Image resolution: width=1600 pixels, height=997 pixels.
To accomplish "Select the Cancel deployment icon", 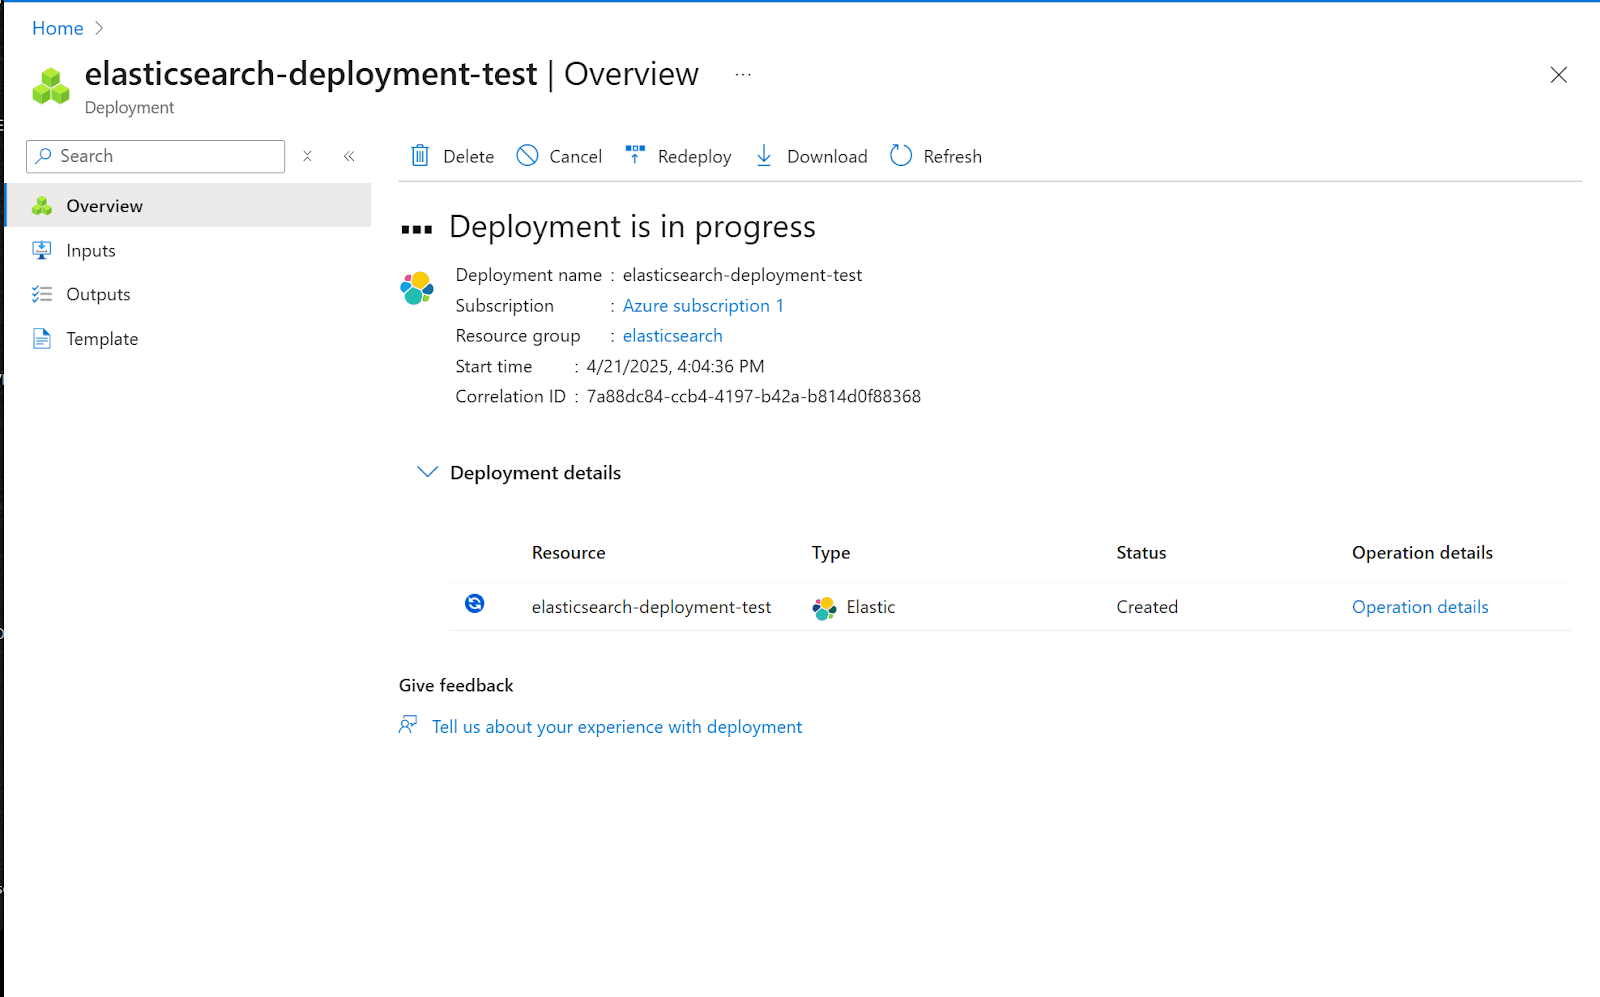I will tap(528, 156).
